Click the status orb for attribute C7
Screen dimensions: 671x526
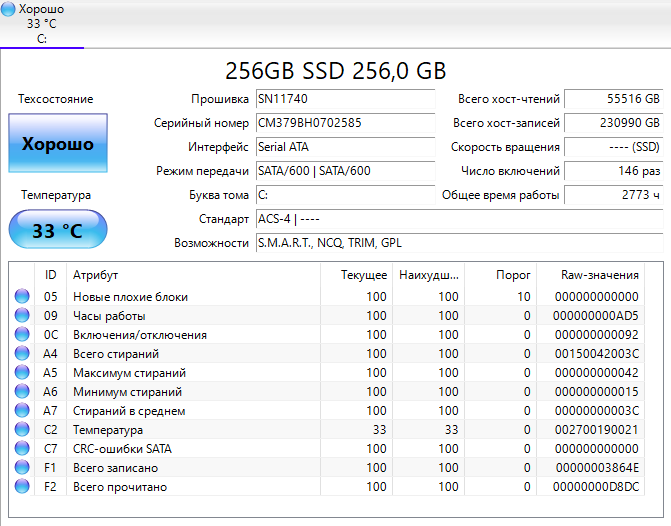[22, 449]
